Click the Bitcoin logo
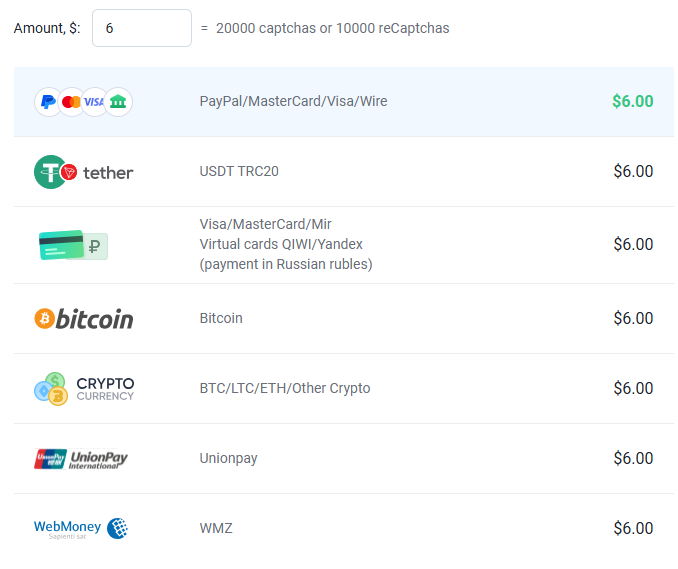This screenshot has height=569, width=678. click(x=83, y=318)
